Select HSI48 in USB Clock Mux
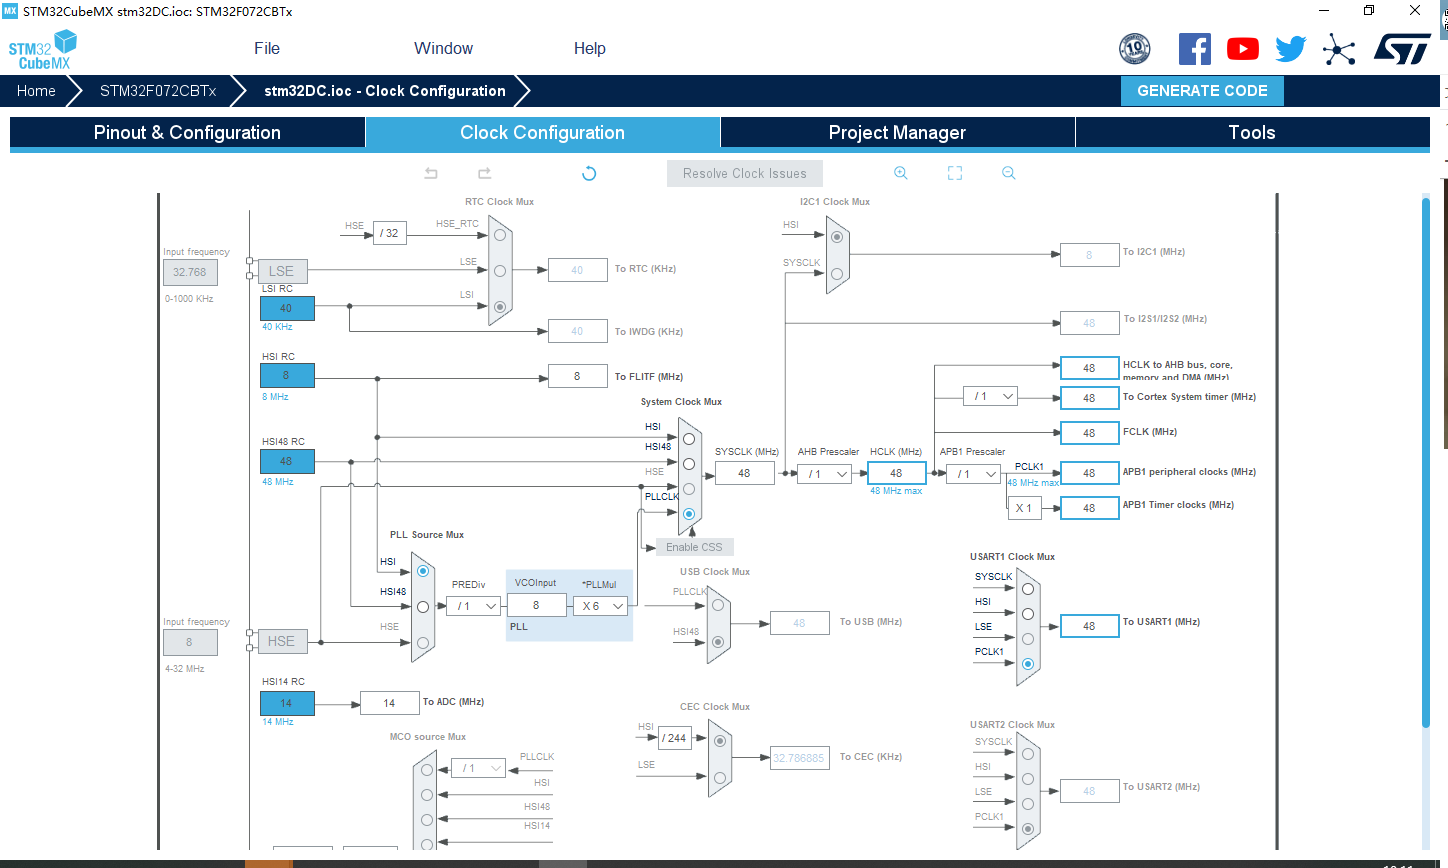1448x868 pixels. pos(718,642)
